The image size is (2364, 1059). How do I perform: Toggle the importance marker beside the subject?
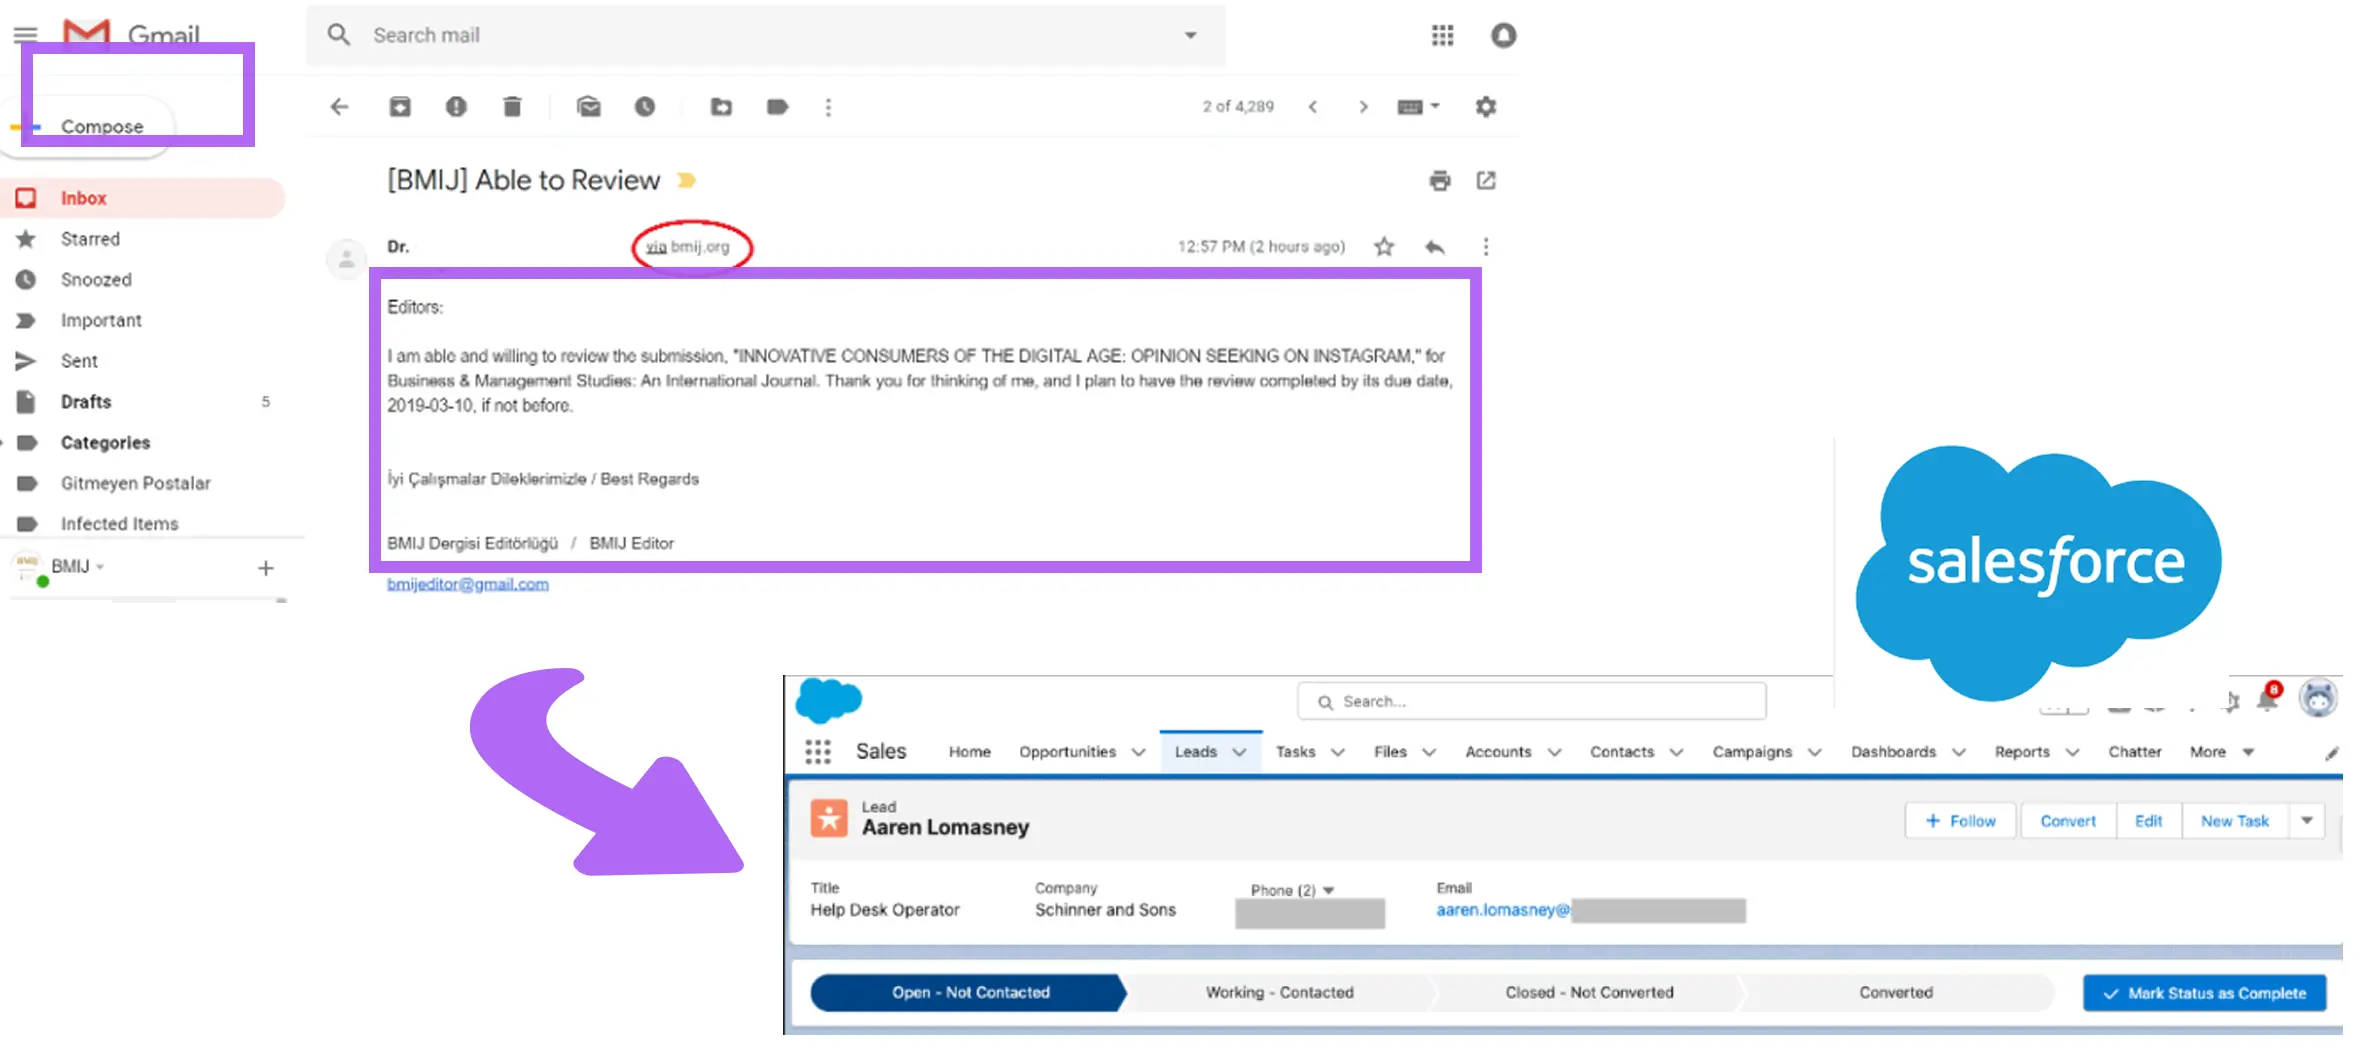(x=686, y=181)
